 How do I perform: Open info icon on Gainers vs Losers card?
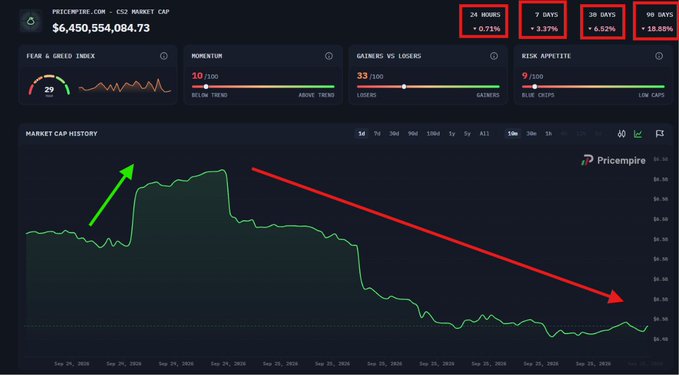coord(494,56)
